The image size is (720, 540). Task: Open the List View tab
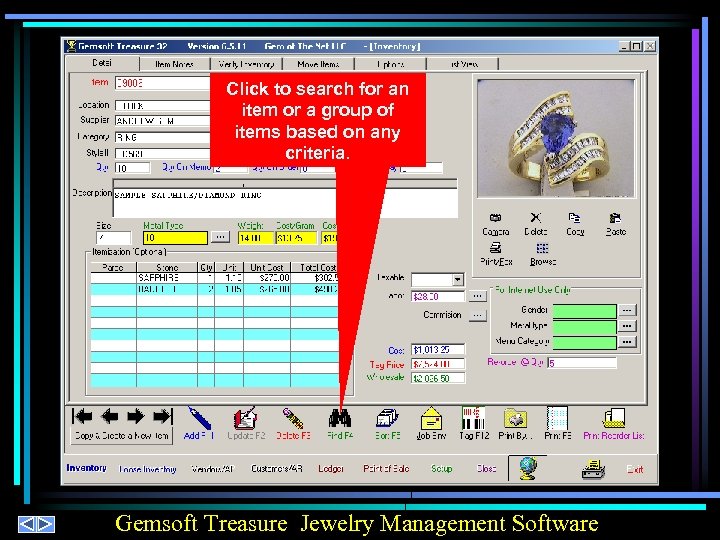[463, 64]
